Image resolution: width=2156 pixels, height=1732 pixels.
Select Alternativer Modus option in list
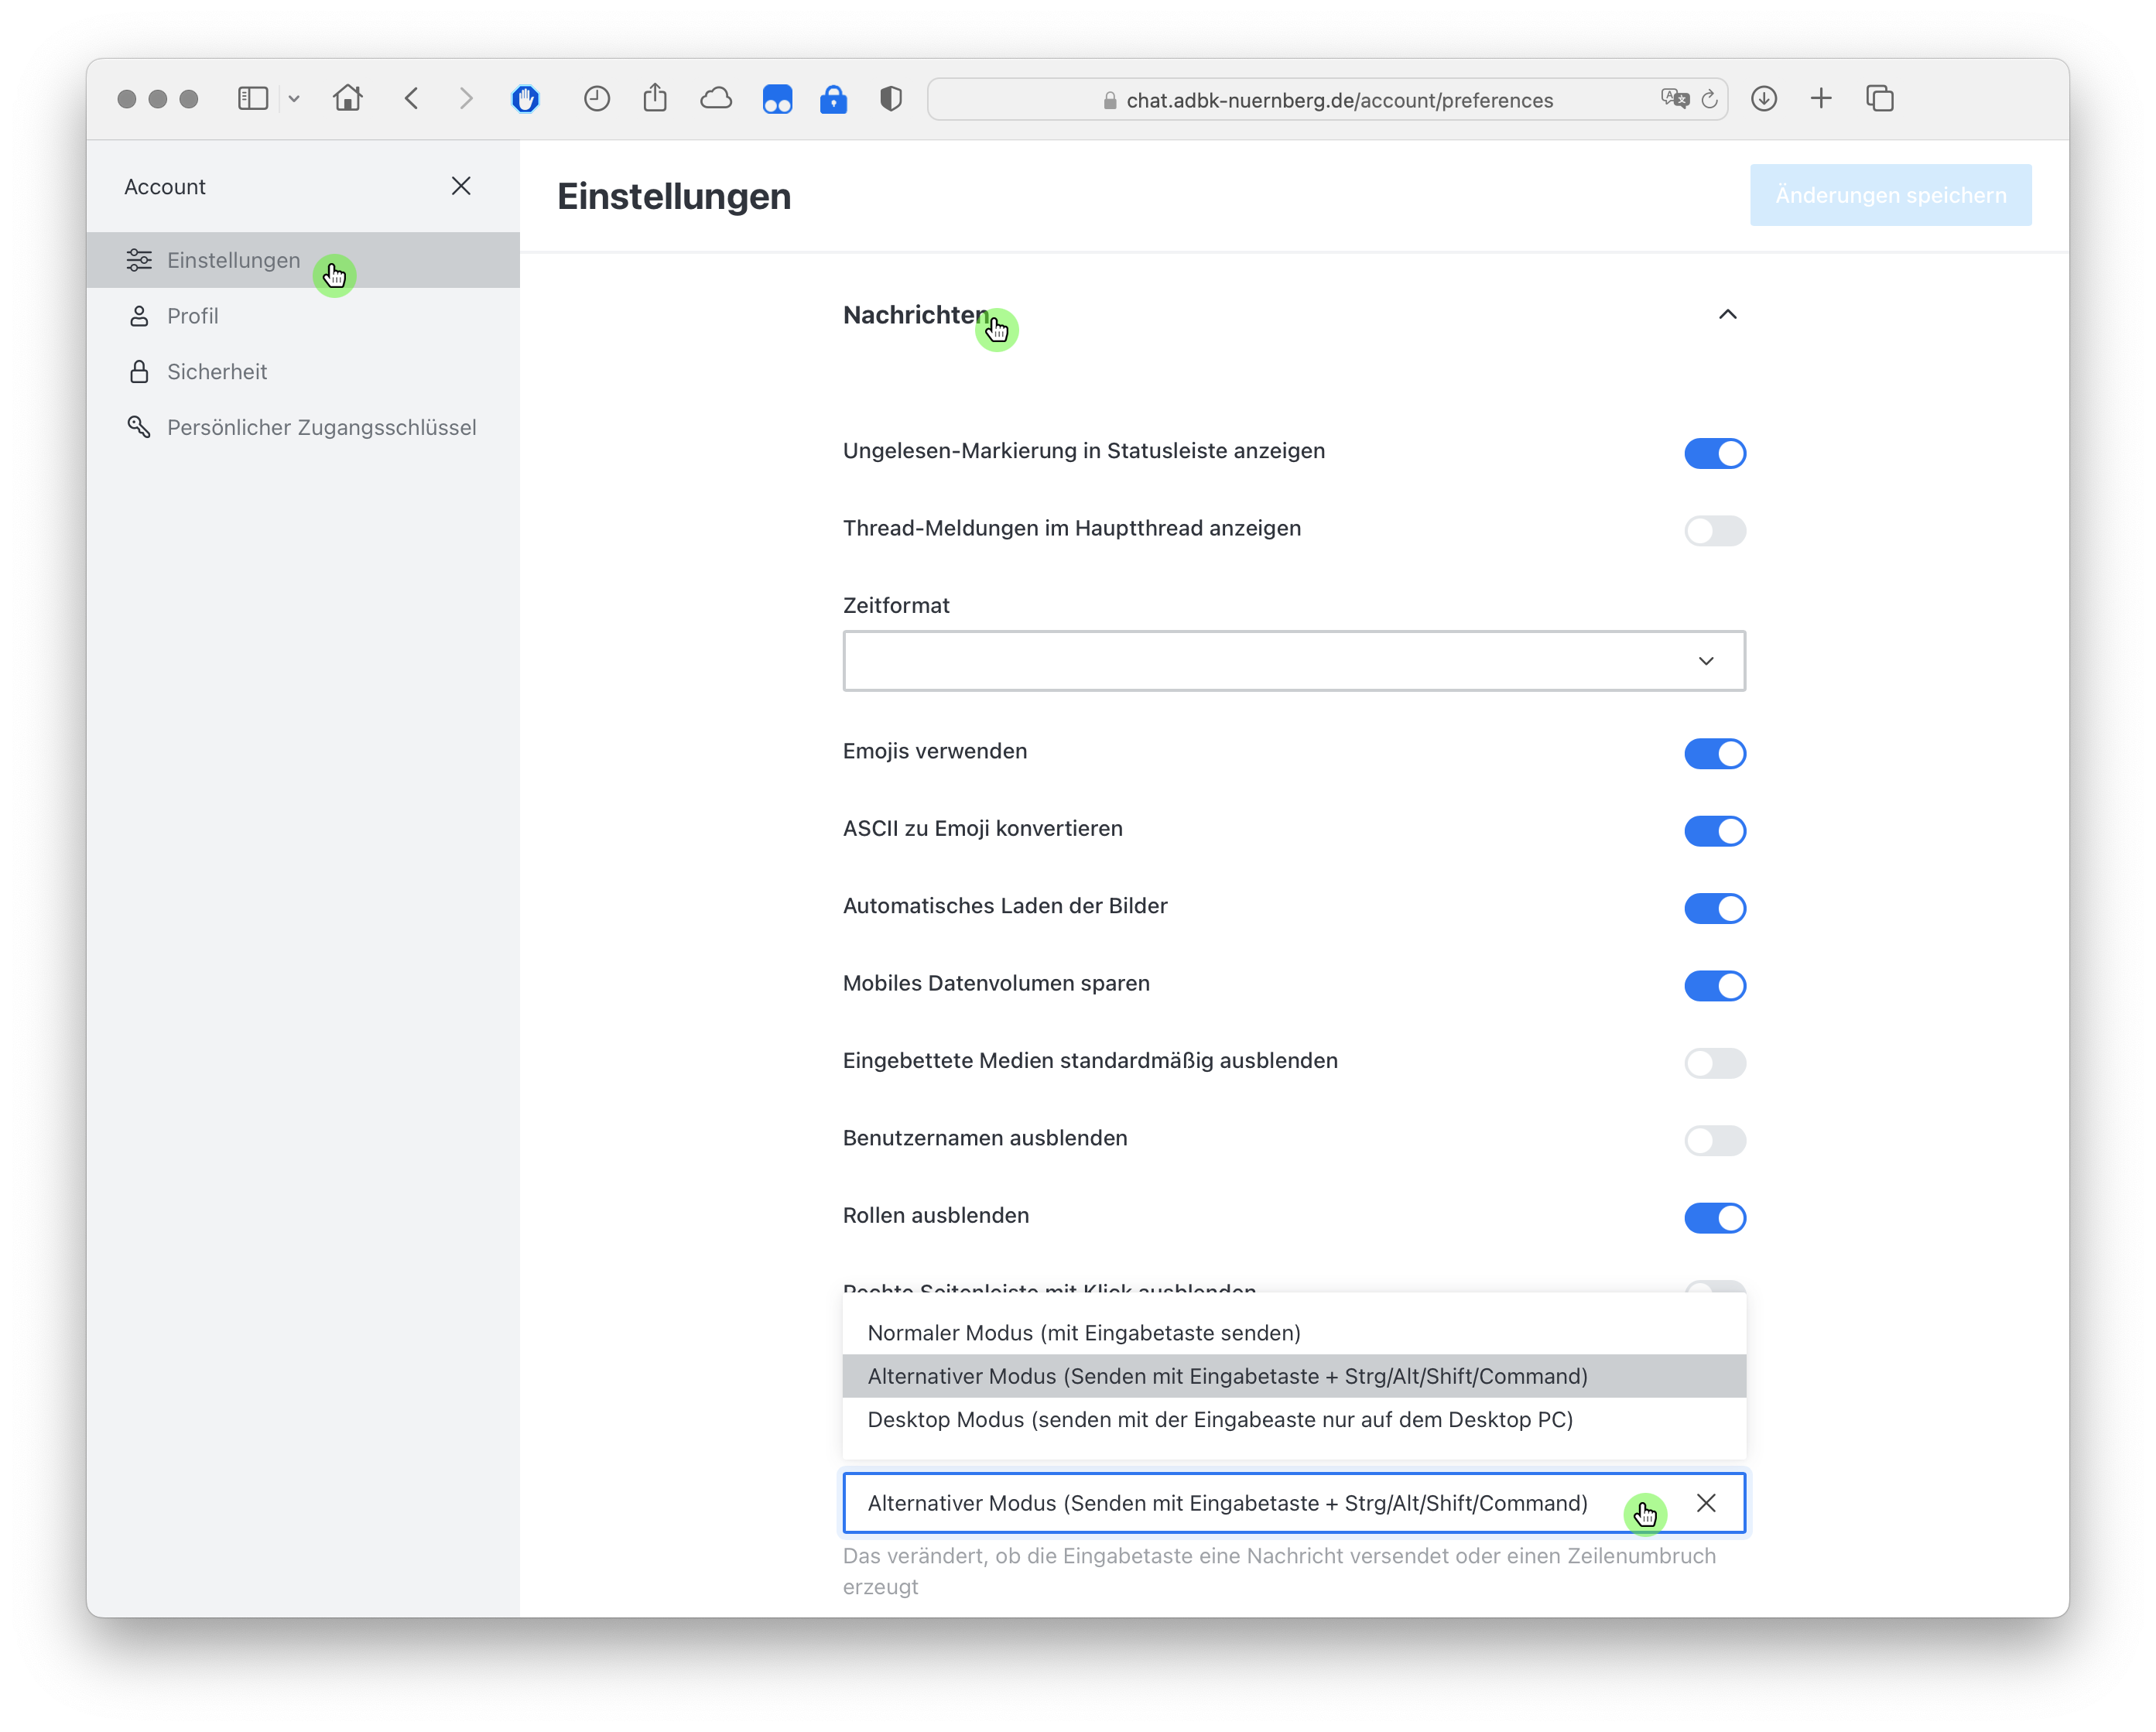(1294, 1376)
